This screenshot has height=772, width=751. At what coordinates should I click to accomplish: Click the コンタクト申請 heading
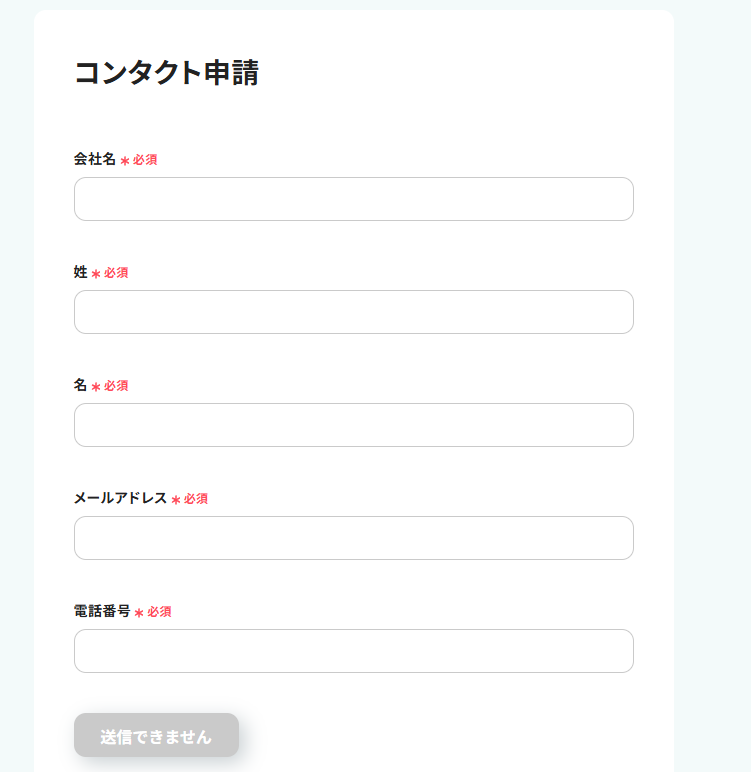point(166,73)
